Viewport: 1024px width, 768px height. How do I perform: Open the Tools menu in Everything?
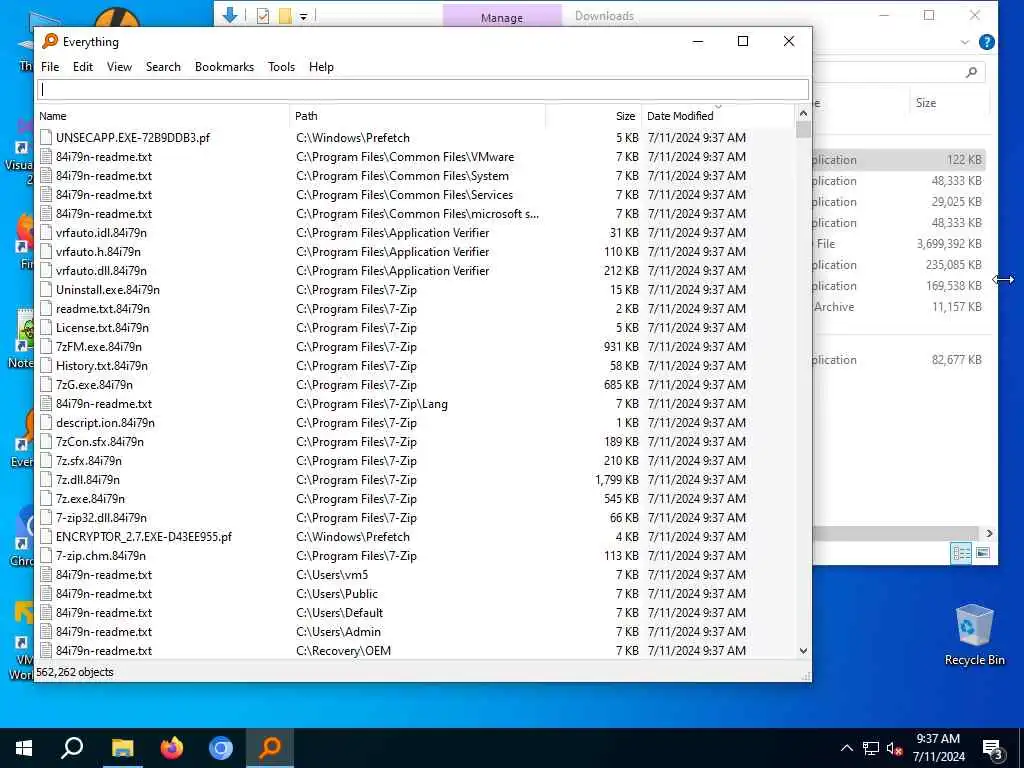(281, 67)
